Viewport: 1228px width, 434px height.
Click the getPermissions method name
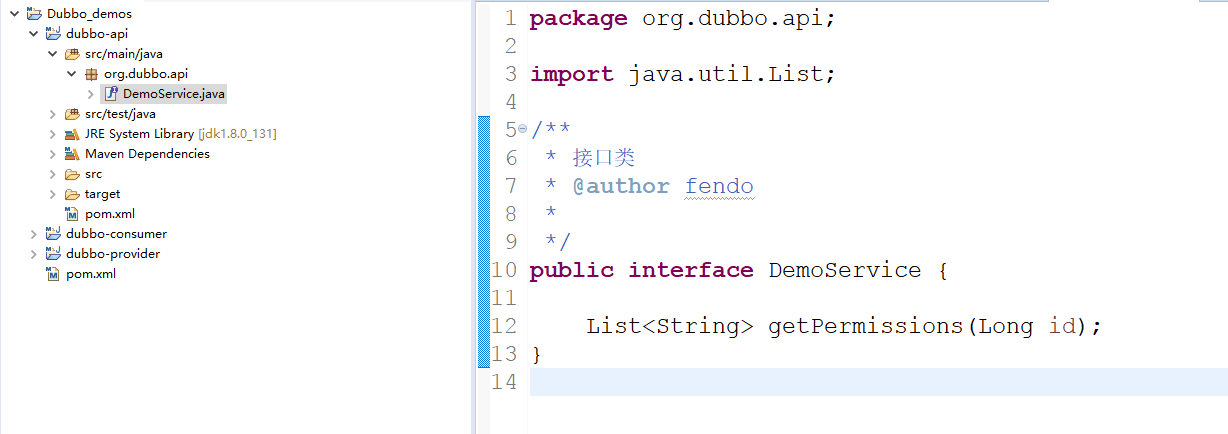click(x=866, y=326)
